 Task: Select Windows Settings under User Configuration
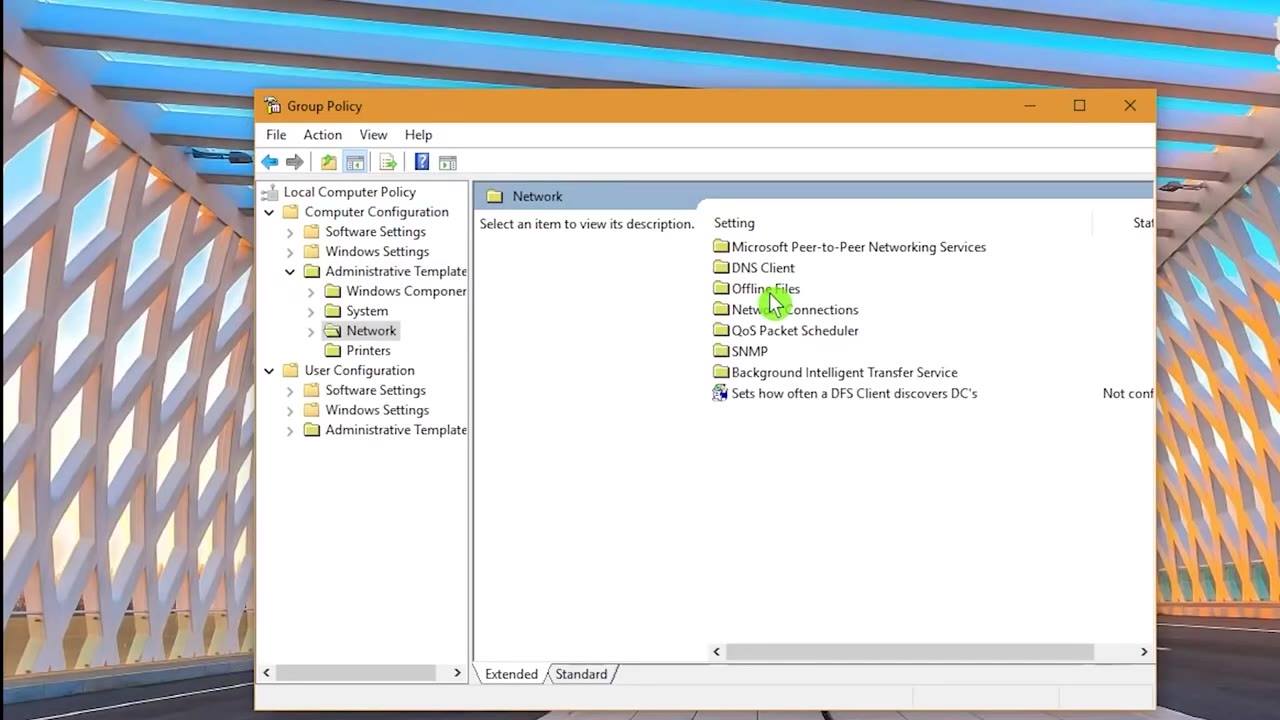click(x=377, y=410)
